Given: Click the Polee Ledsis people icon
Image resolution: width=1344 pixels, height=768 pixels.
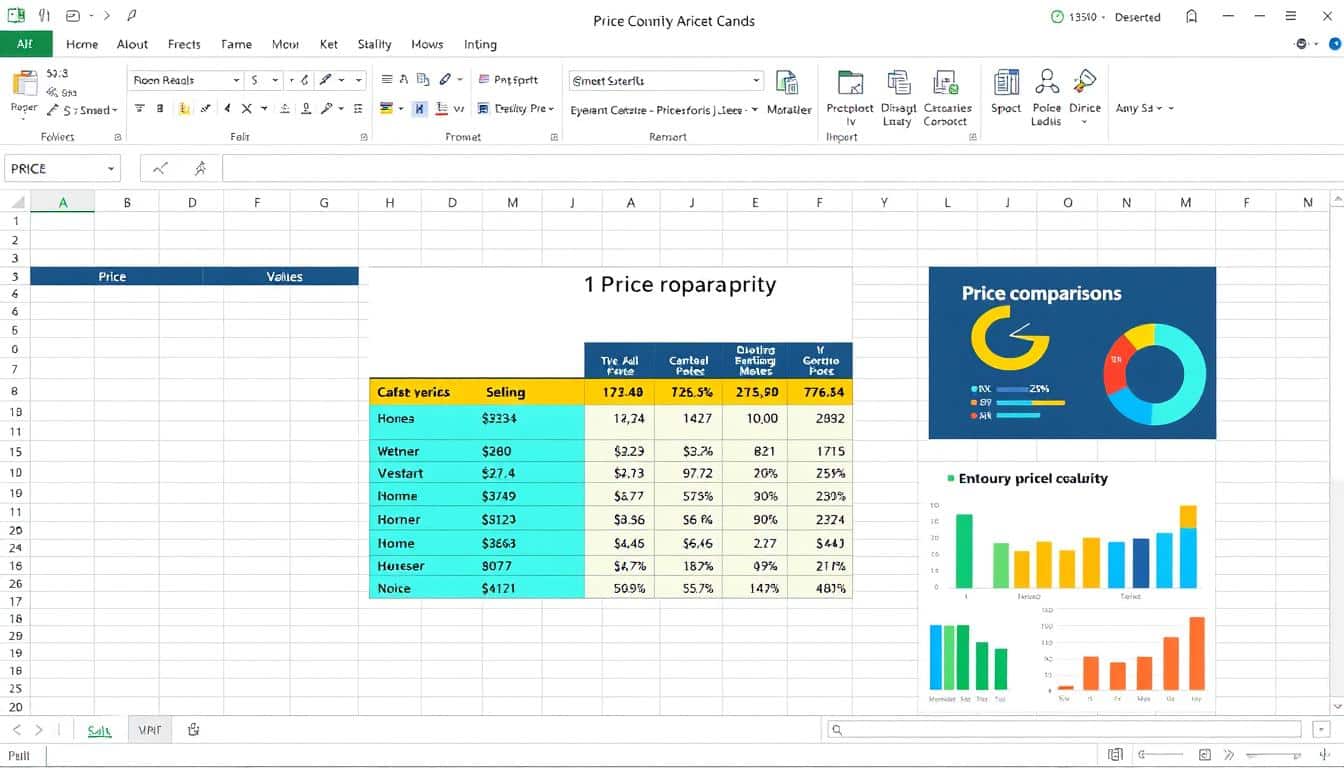Looking at the screenshot, I should [1046, 82].
